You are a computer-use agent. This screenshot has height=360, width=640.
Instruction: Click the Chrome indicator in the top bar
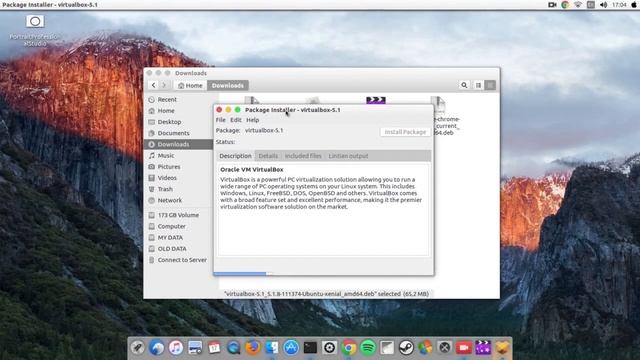click(x=565, y=5)
